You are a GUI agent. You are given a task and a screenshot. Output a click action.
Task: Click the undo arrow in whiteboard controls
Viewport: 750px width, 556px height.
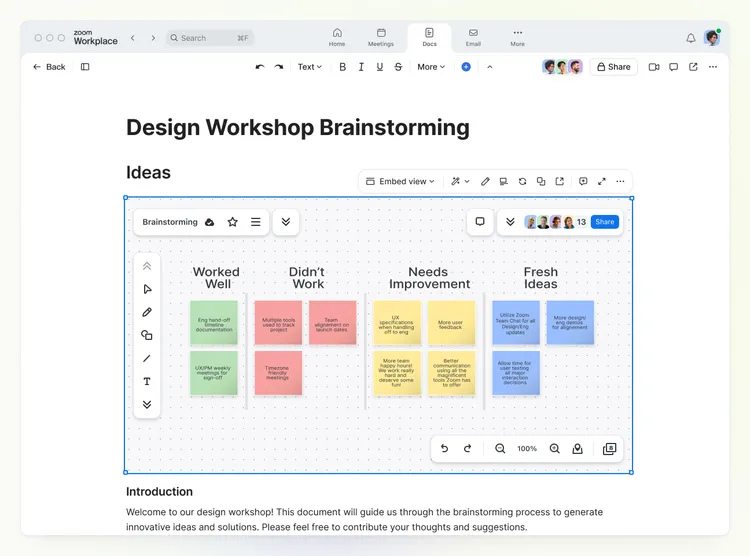tap(444, 449)
